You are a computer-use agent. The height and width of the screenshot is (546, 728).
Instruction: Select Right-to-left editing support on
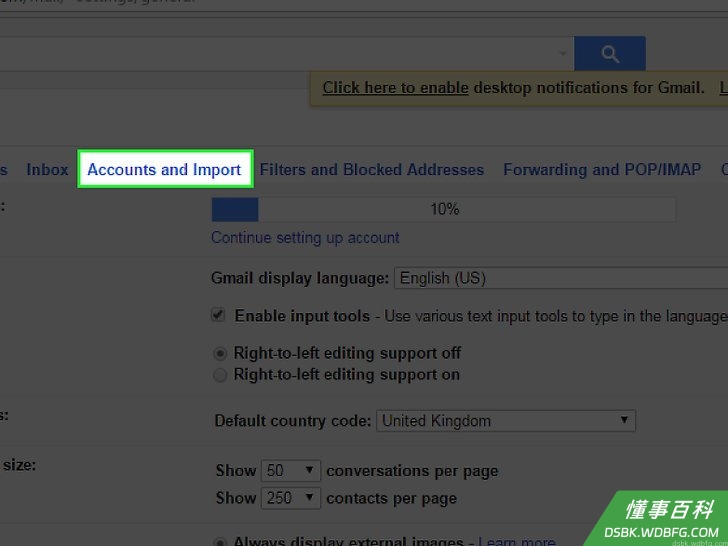(x=220, y=375)
